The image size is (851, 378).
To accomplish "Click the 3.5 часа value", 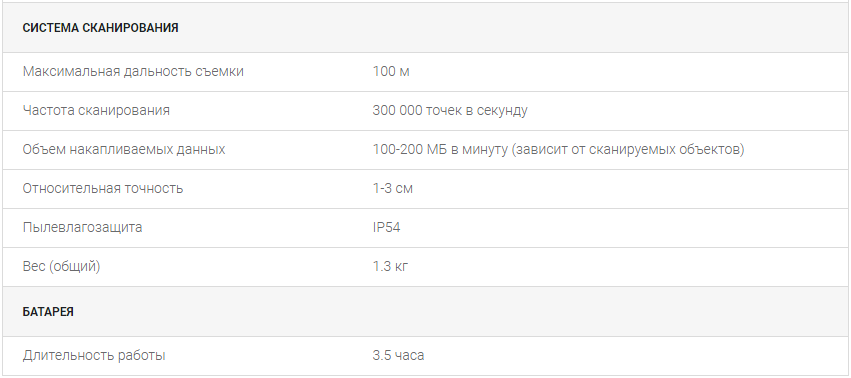I will 398,356.
